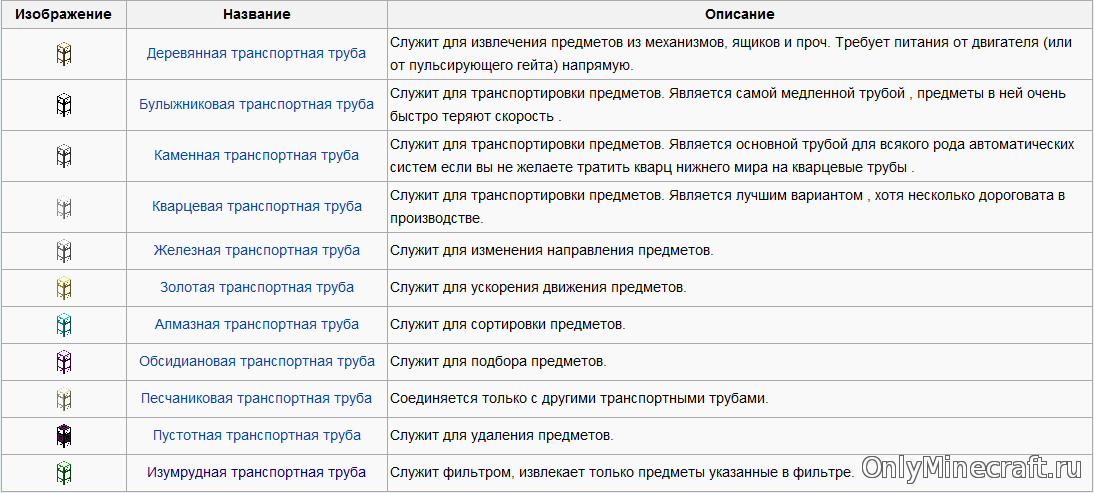Open the Кварцевая транспортная труба page
The image size is (1094, 493).
point(256,207)
